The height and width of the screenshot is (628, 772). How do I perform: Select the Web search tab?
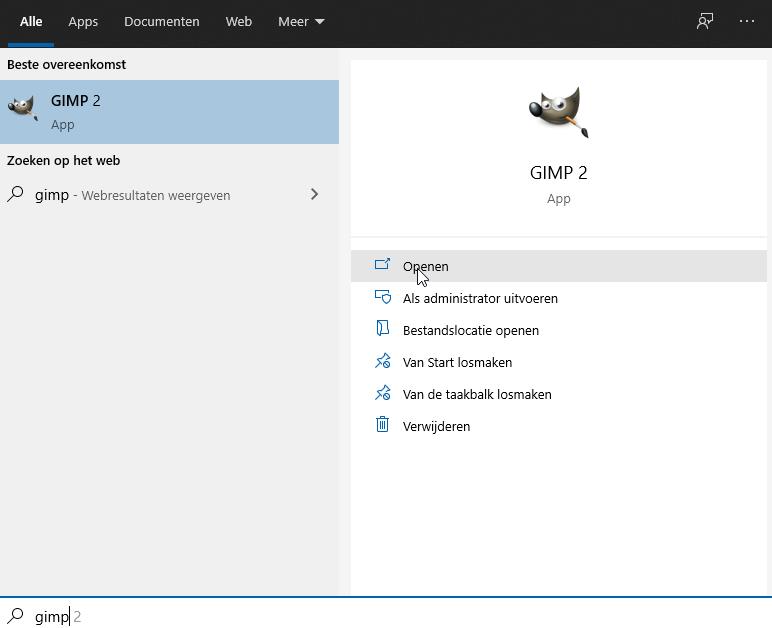pyautogui.click(x=238, y=21)
